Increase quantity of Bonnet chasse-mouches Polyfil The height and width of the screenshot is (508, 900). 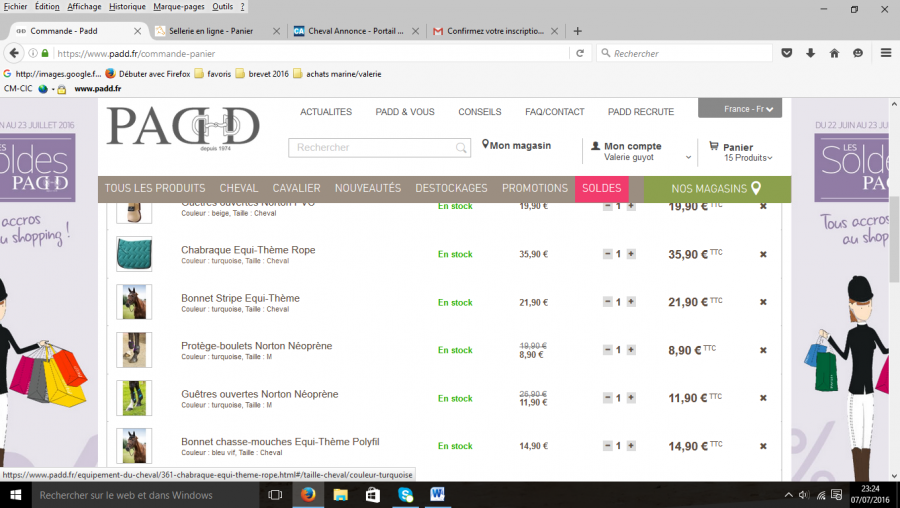tap(631, 445)
